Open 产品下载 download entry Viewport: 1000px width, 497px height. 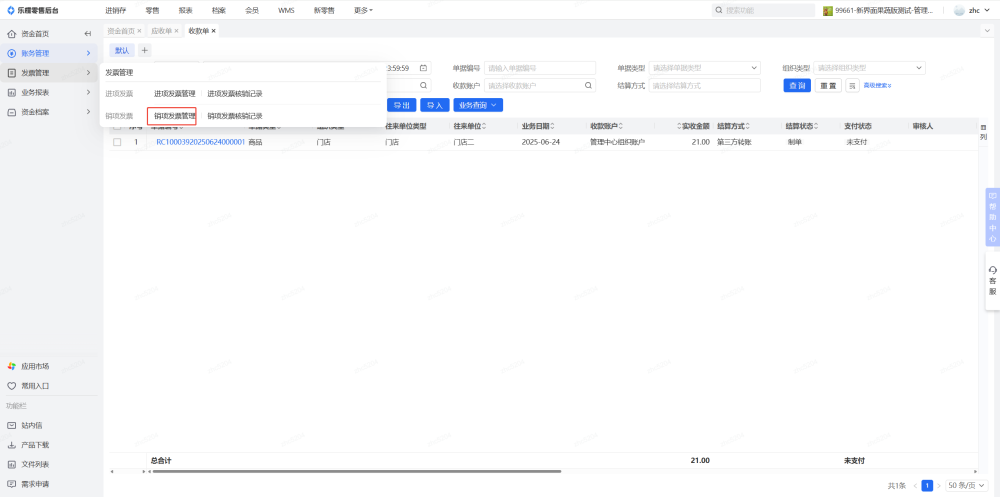tap(35, 444)
